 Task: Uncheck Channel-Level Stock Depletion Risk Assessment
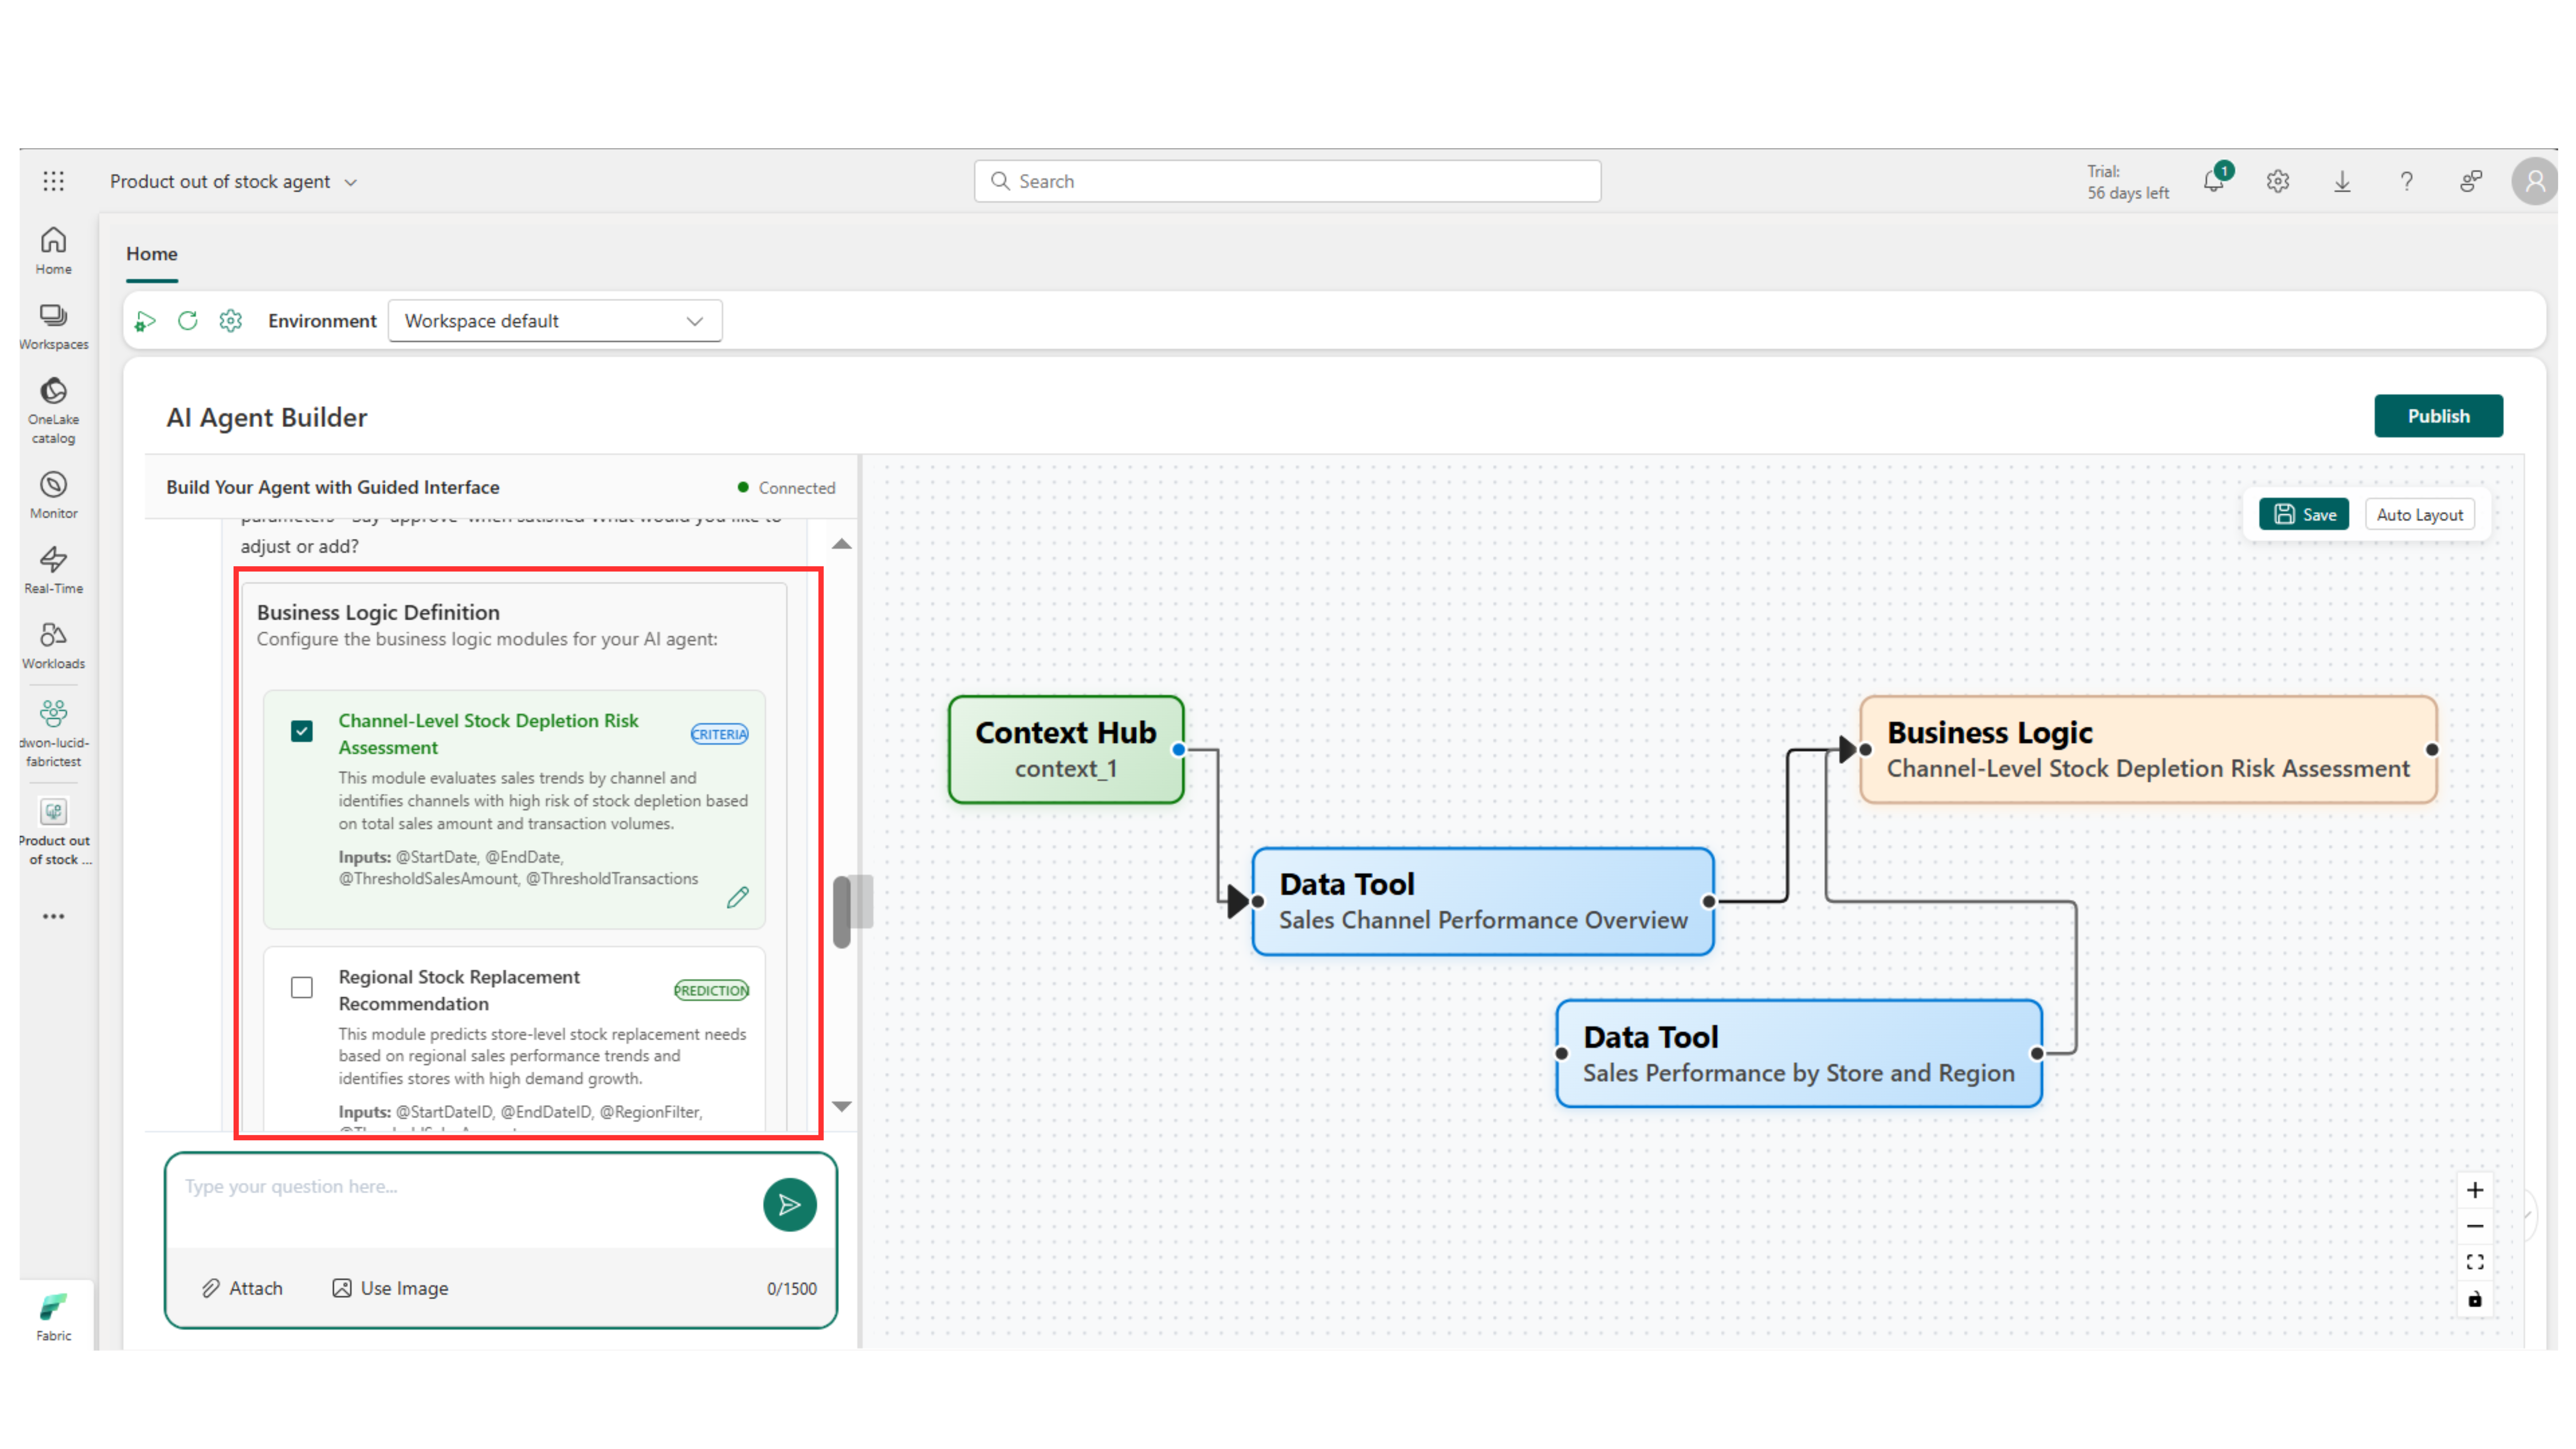pos(301,731)
